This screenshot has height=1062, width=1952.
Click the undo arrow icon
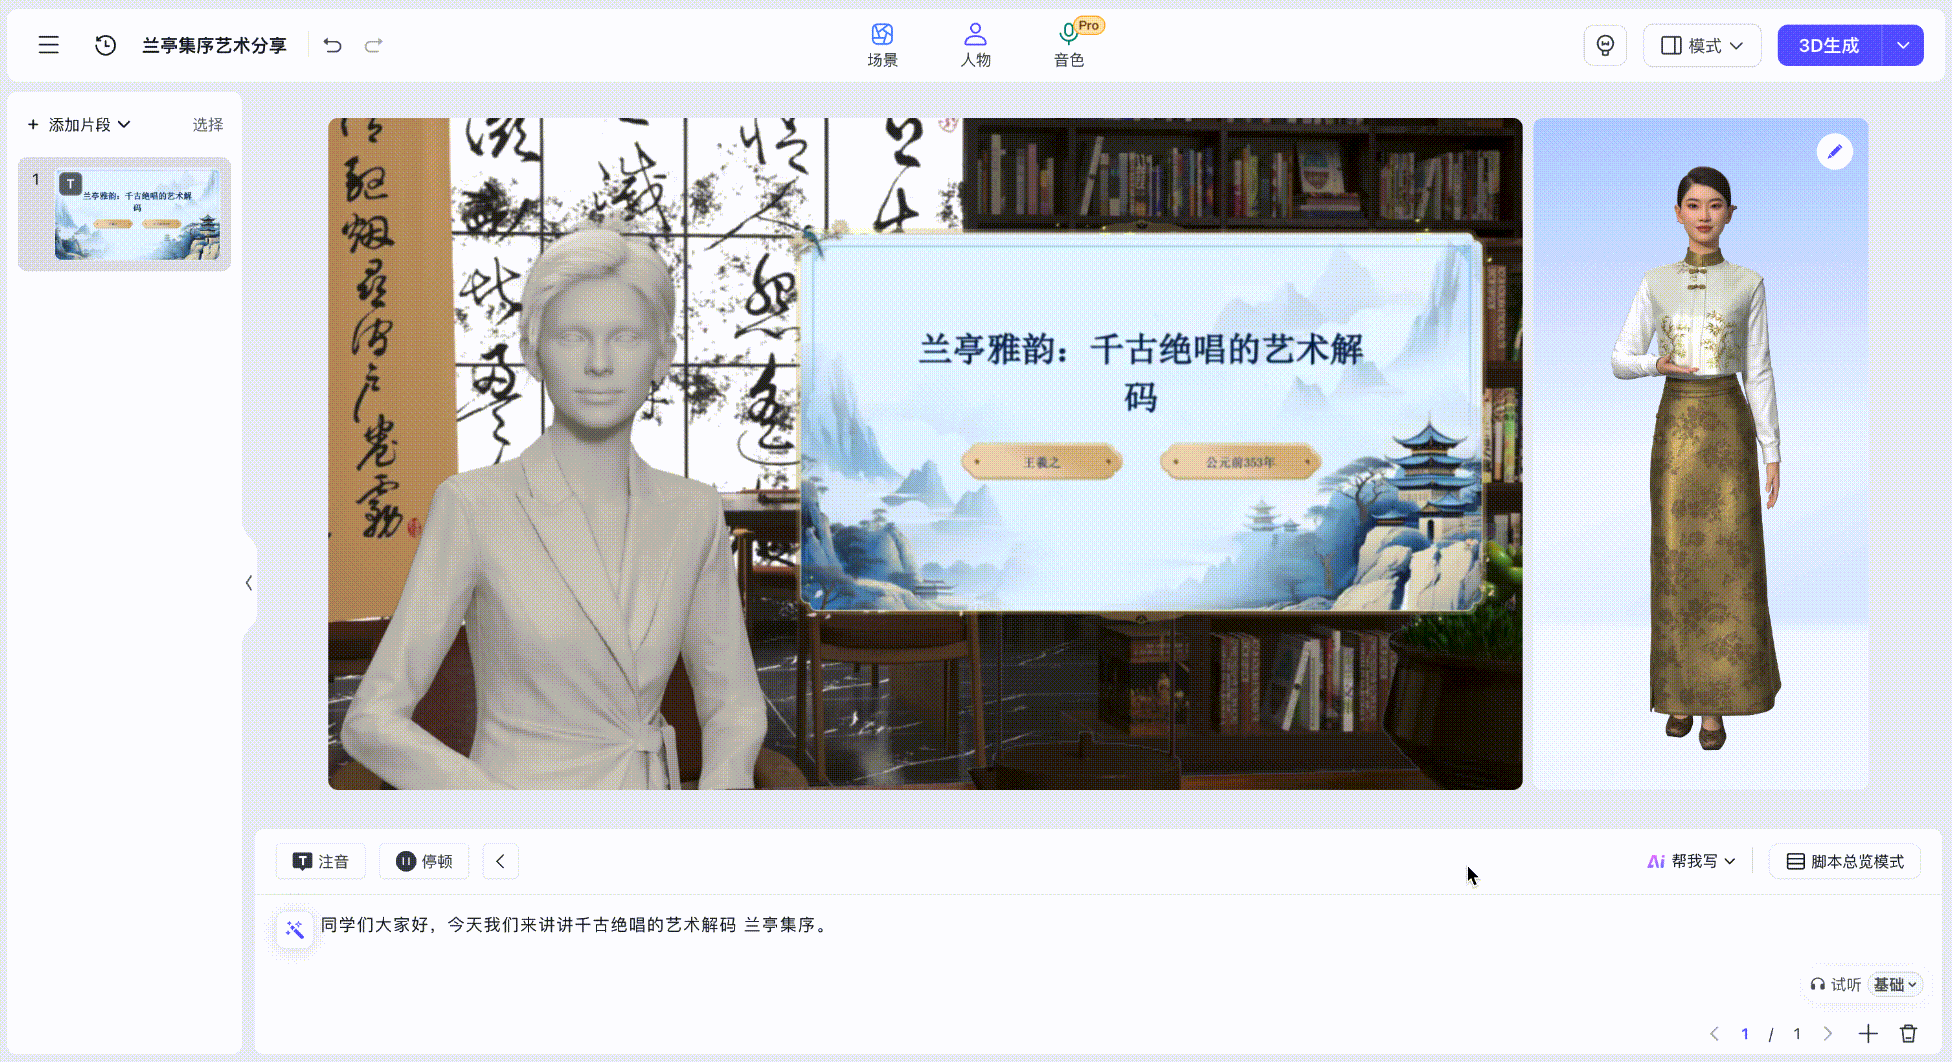(333, 45)
